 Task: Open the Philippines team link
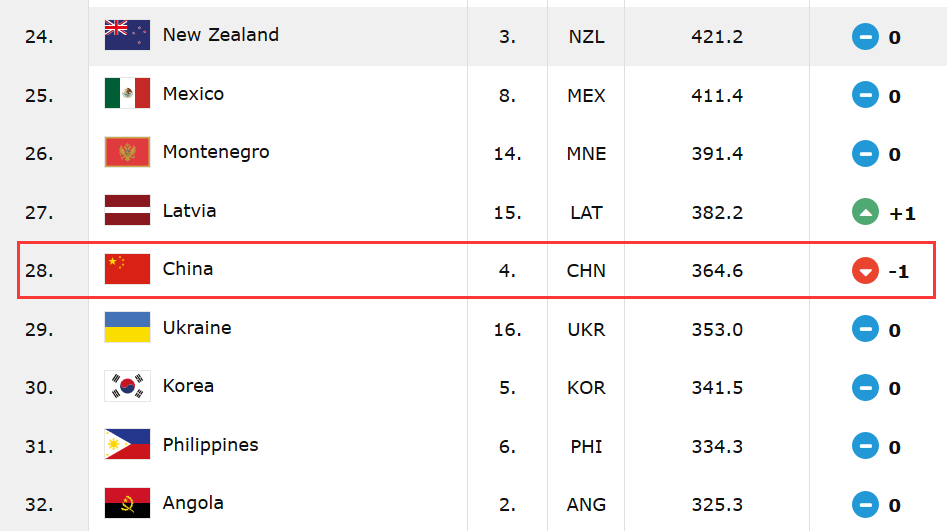click(x=210, y=445)
